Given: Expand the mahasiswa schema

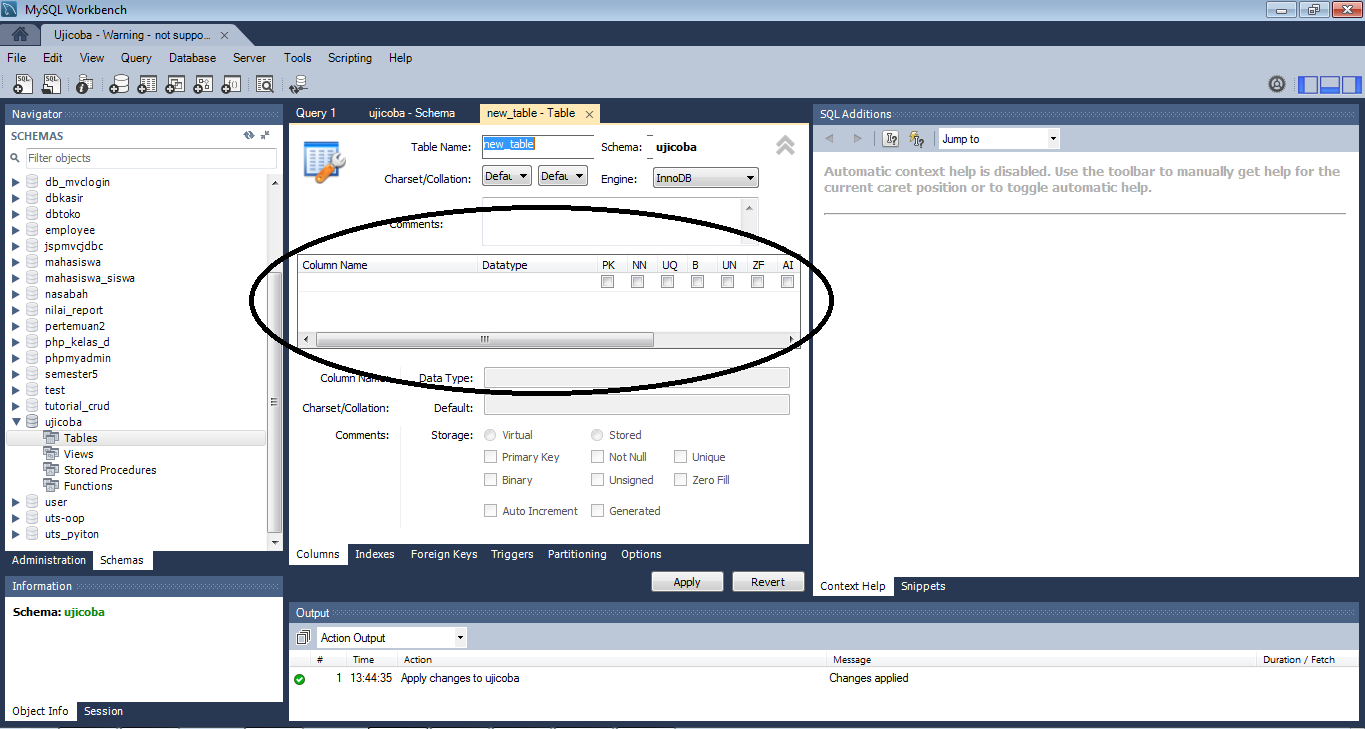Looking at the screenshot, I should [x=14, y=261].
